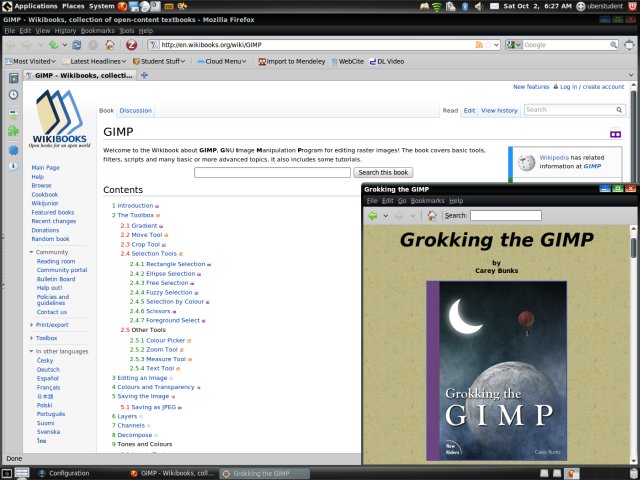This screenshot has height=480, width=640.
Task: Open the Applications menu in top panel
Action: [36, 6]
